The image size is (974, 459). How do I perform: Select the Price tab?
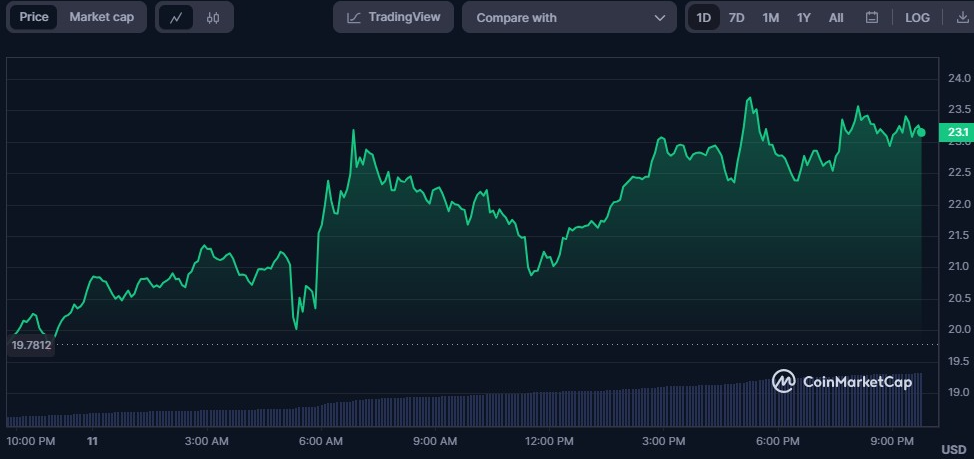(34, 17)
